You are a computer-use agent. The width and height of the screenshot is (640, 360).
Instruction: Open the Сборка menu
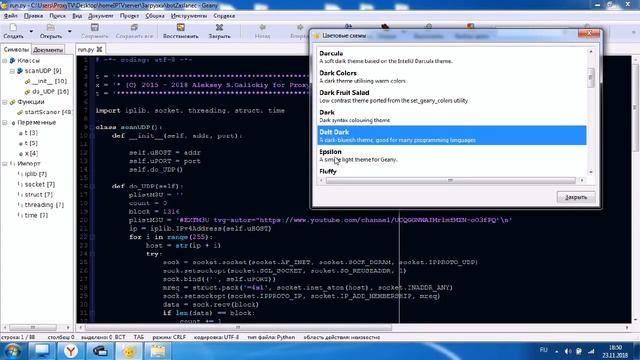[x=155, y=16]
